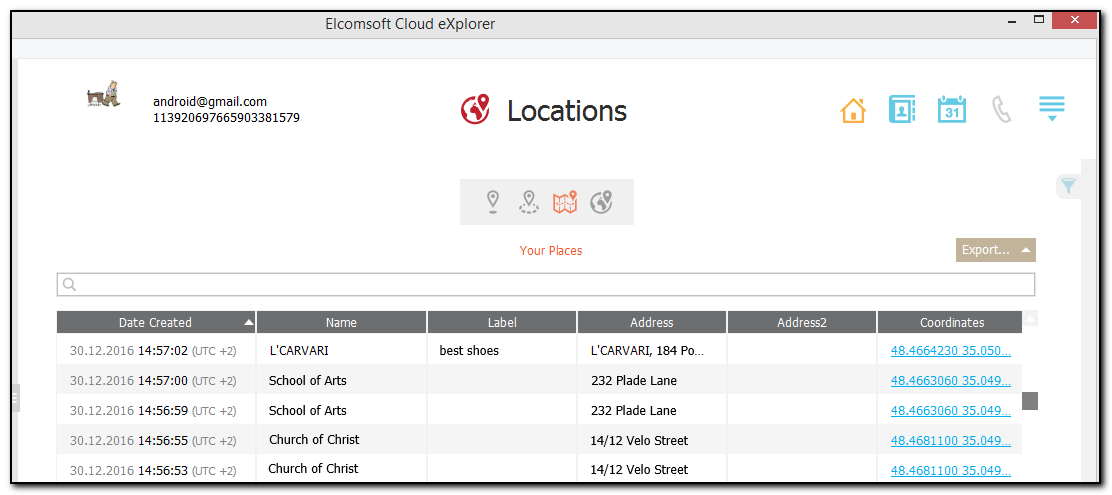Screen dimensions: 1112x495
Task: Sort by Name column header
Action: (x=341, y=322)
